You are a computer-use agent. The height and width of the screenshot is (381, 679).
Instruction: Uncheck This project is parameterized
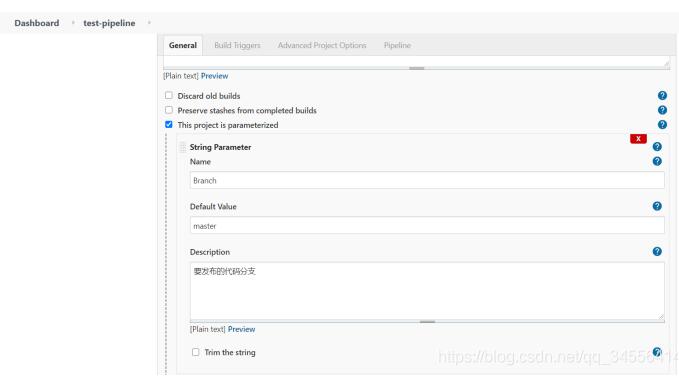pyautogui.click(x=168, y=124)
